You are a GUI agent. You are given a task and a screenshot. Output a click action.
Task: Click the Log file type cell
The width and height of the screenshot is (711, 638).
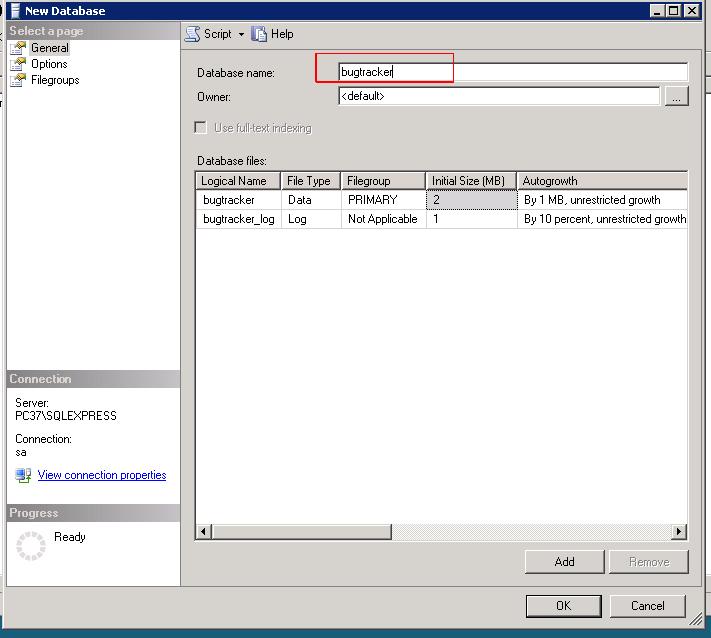[311, 219]
